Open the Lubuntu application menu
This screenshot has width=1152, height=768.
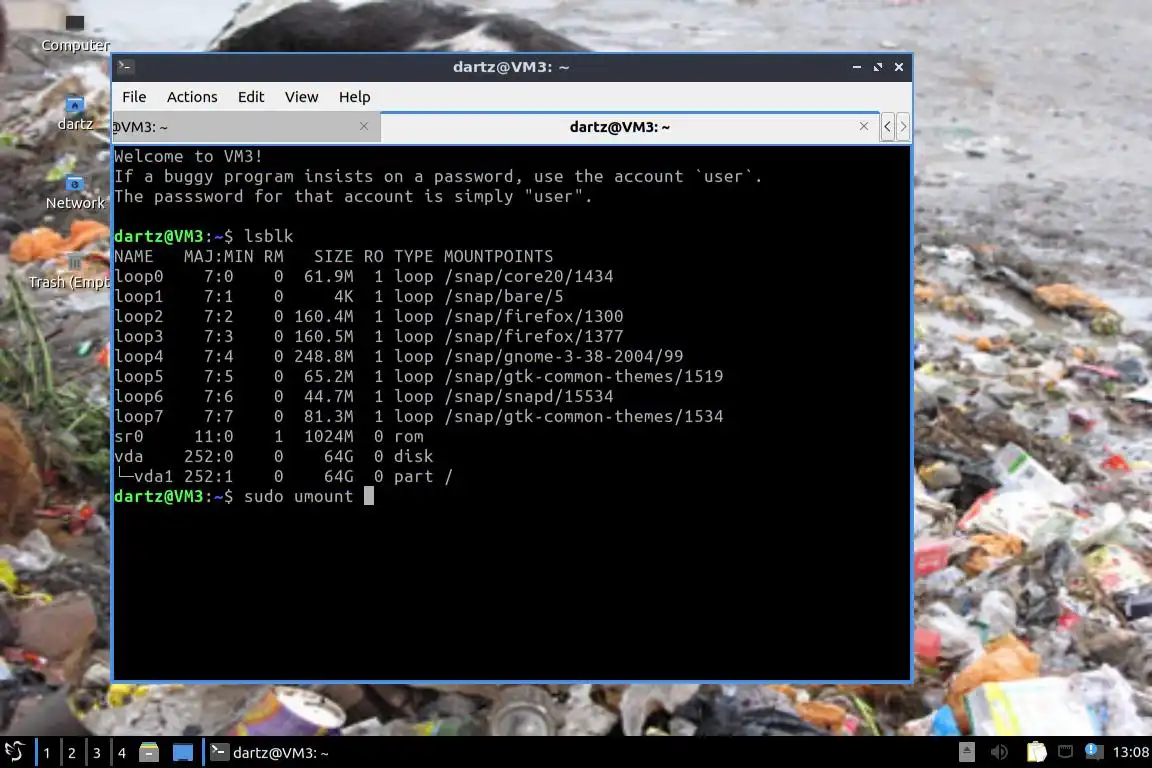[x=15, y=752]
